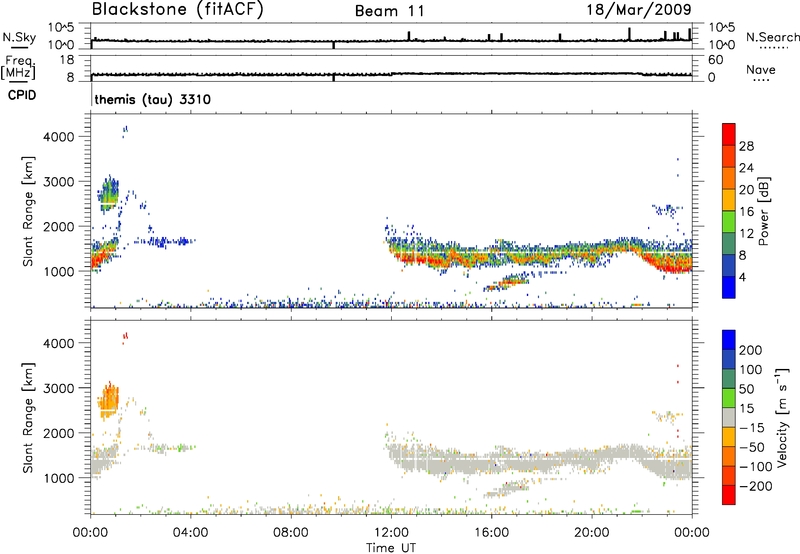This screenshot has width=800, height=554.
Task: Click the '16:00' time axis tick label
Action: (x=491, y=532)
